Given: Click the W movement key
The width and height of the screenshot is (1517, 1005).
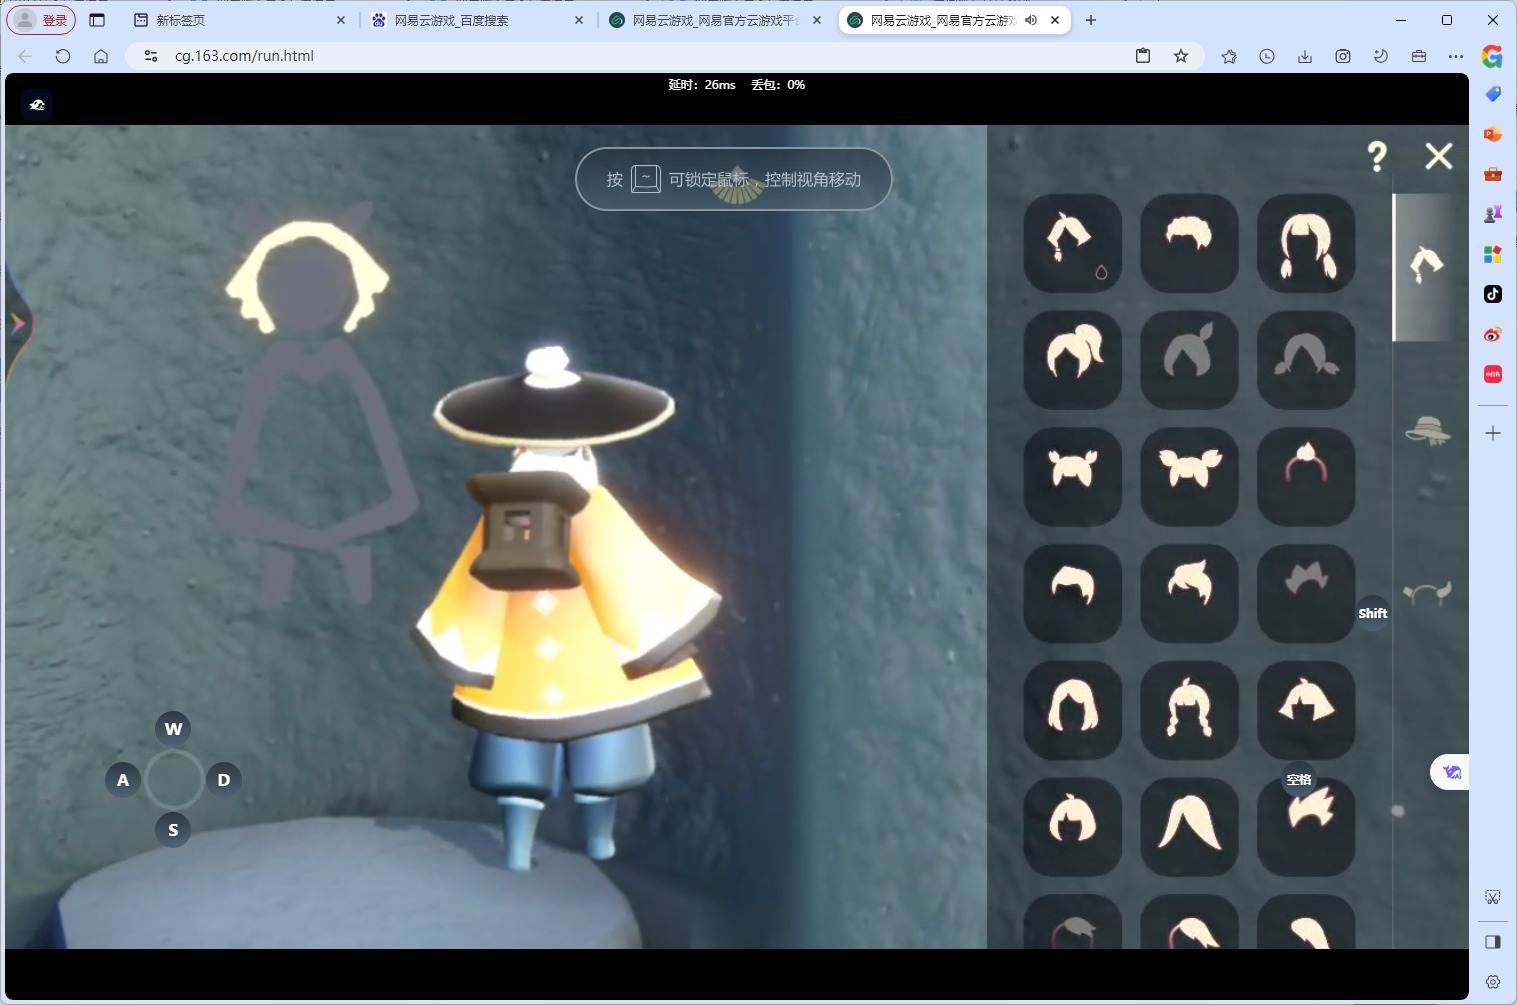Looking at the screenshot, I should click(x=173, y=729).
